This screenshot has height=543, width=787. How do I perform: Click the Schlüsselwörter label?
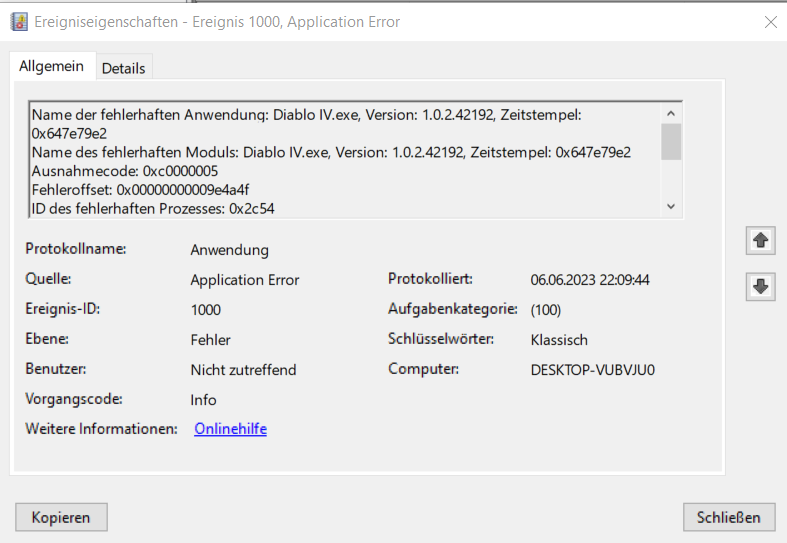click(x=441, y=339)
